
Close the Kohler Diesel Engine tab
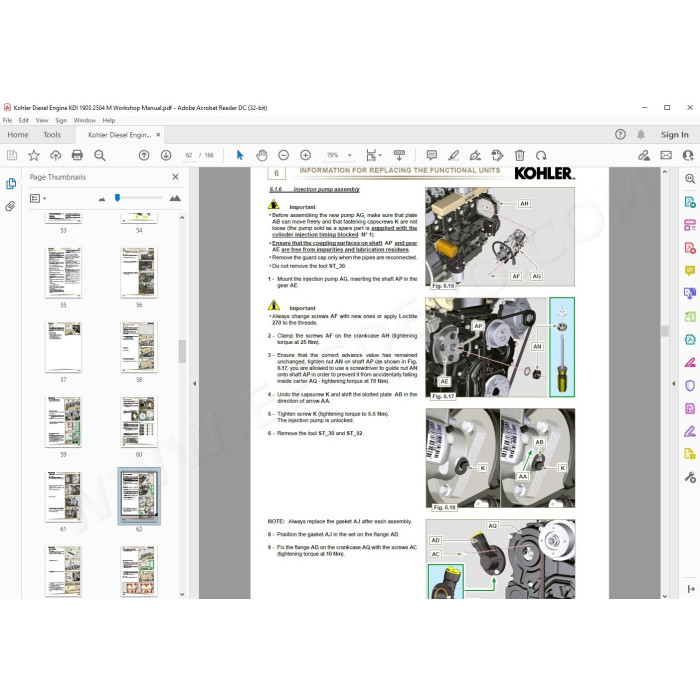click(158, 135)
